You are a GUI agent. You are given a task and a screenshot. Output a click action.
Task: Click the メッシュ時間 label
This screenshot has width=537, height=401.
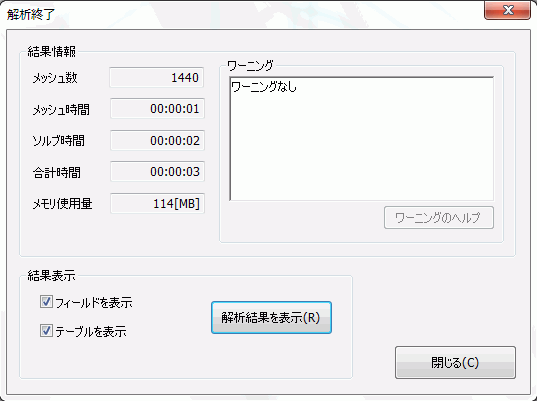(x=61, y=110)
